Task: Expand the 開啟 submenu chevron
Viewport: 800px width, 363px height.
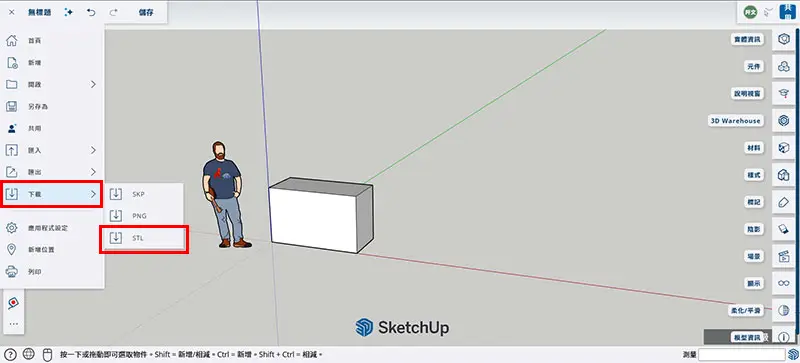Action: 93,84
